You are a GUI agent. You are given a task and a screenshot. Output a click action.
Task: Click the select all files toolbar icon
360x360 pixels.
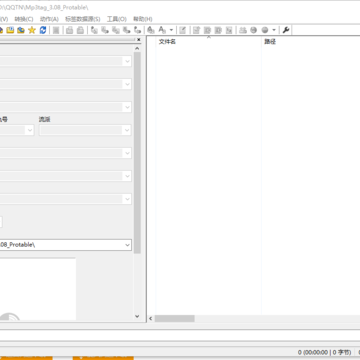click(x=56, y=30)
